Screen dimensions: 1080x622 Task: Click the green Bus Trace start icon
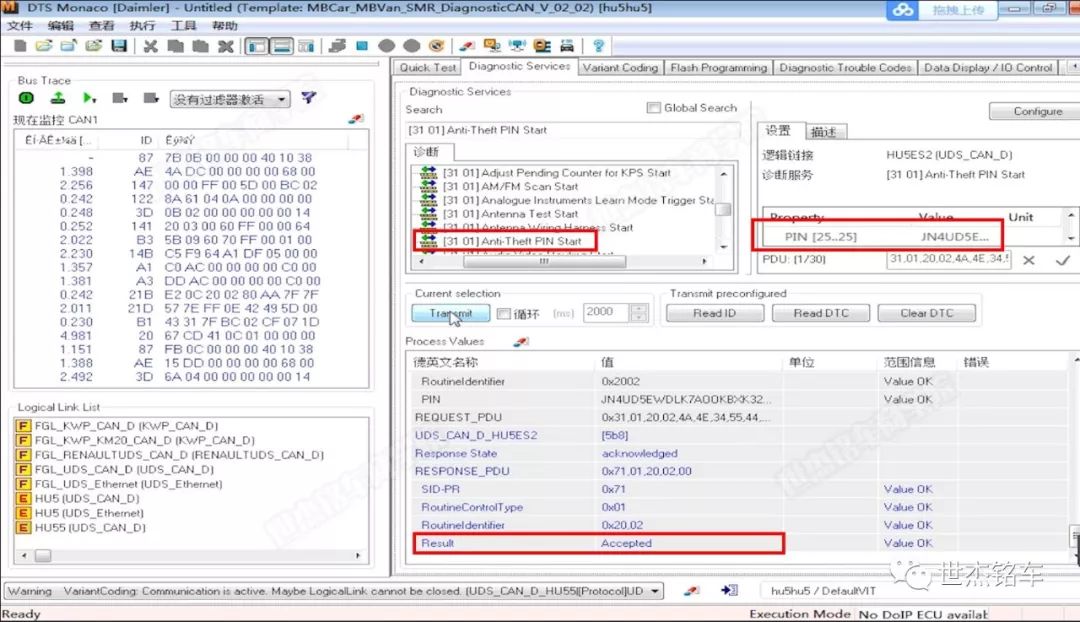click(x=26, y=98)
